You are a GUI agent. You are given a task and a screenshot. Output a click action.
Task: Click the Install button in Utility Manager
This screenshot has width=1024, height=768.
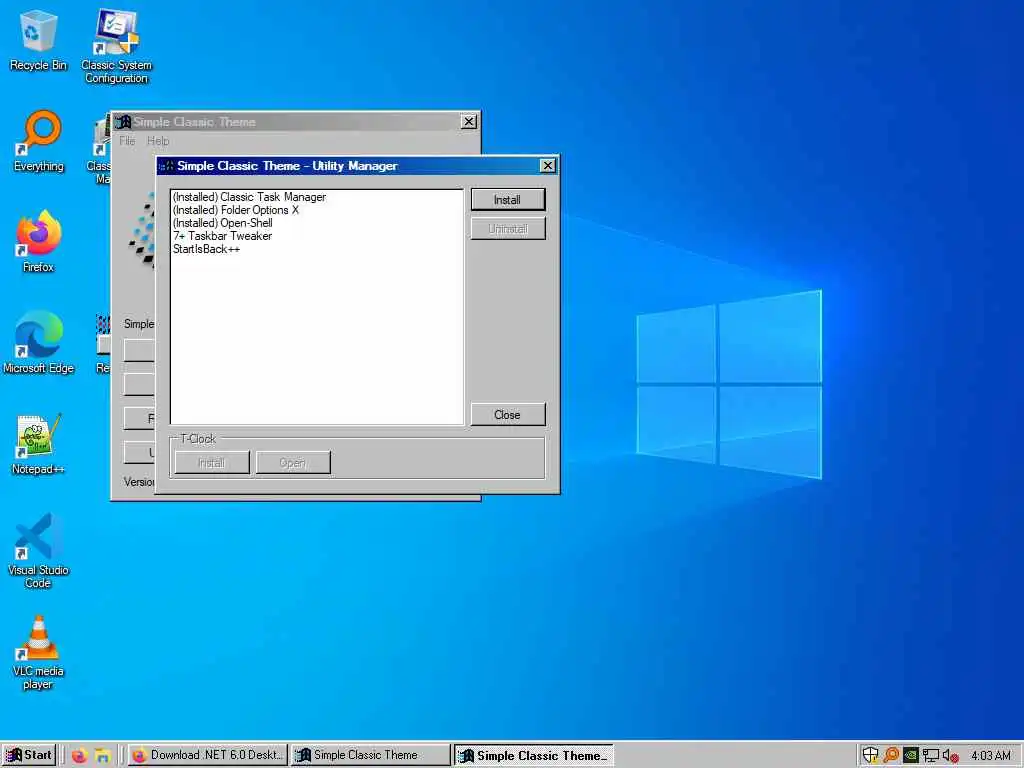click(x=507, y=200)
